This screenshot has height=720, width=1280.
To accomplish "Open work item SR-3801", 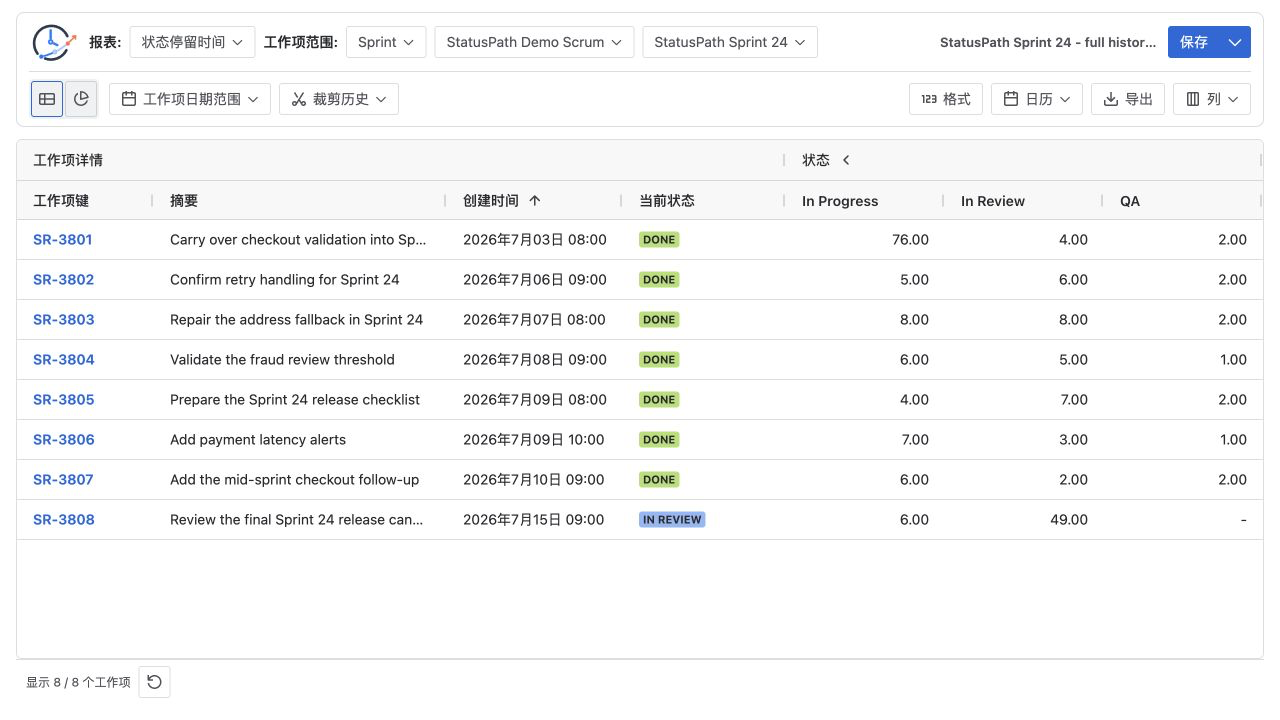I will 63,240.
